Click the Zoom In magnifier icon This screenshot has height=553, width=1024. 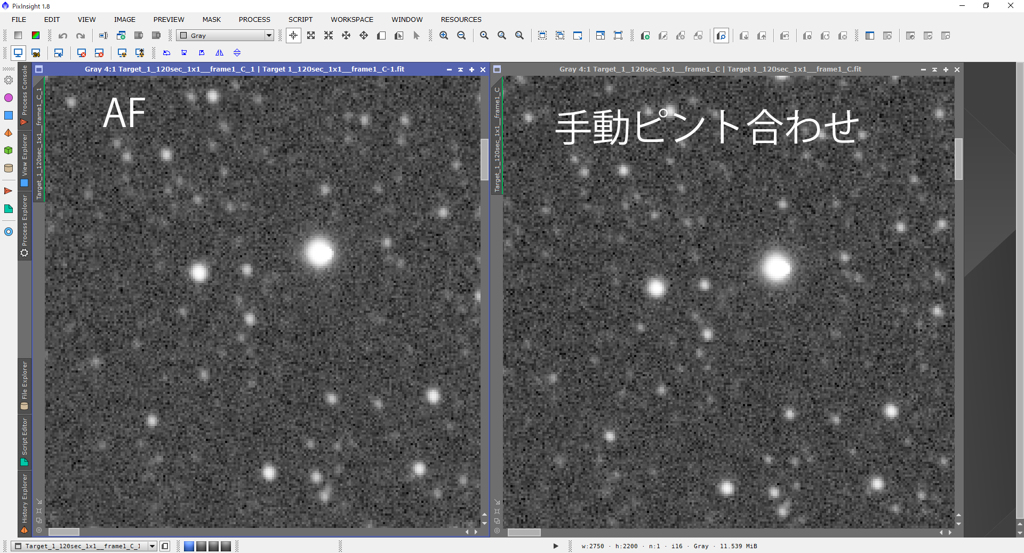tap(444, 36)
